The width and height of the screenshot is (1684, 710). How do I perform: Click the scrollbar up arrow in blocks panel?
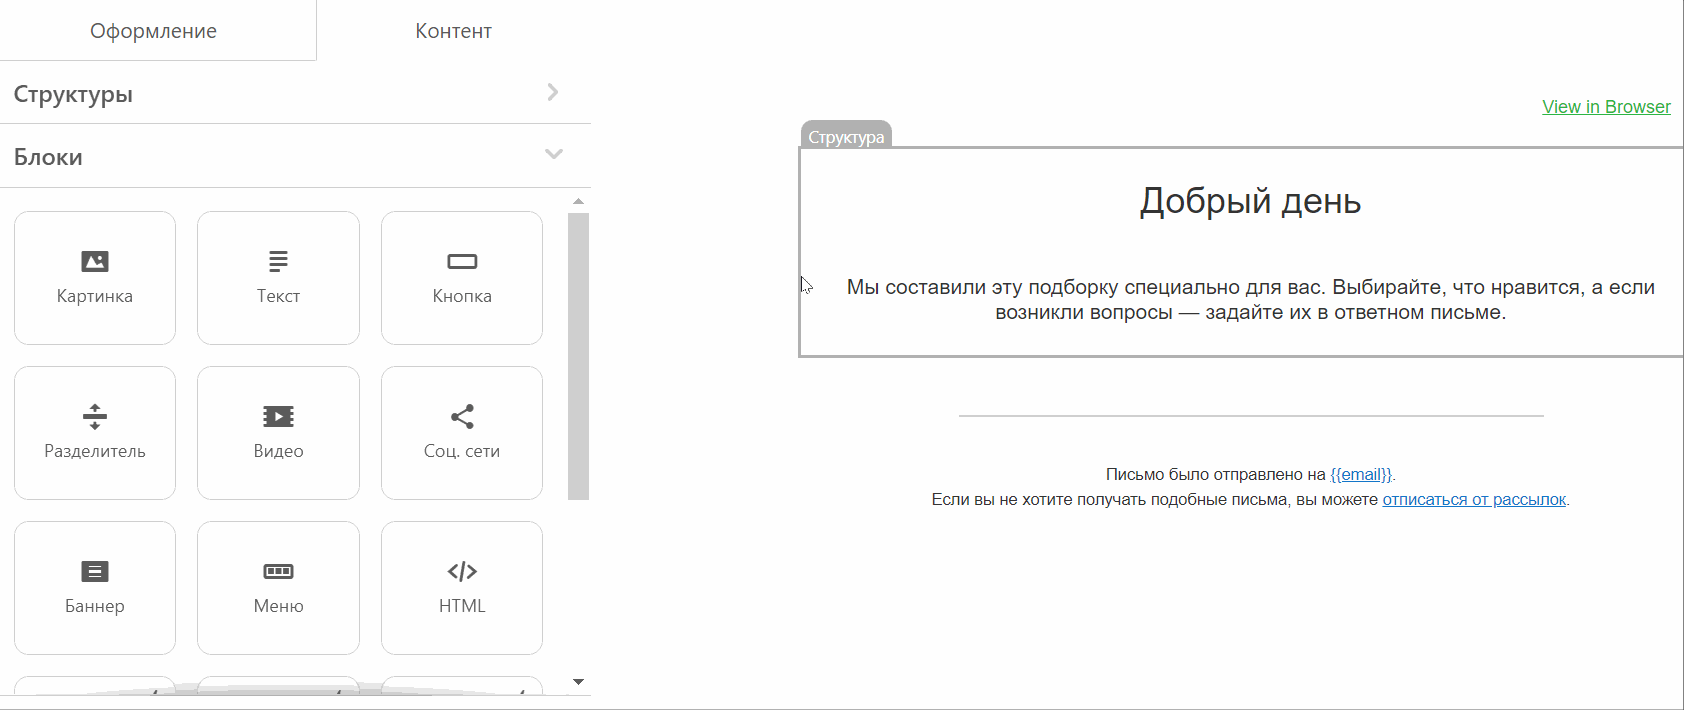(578, 201)
